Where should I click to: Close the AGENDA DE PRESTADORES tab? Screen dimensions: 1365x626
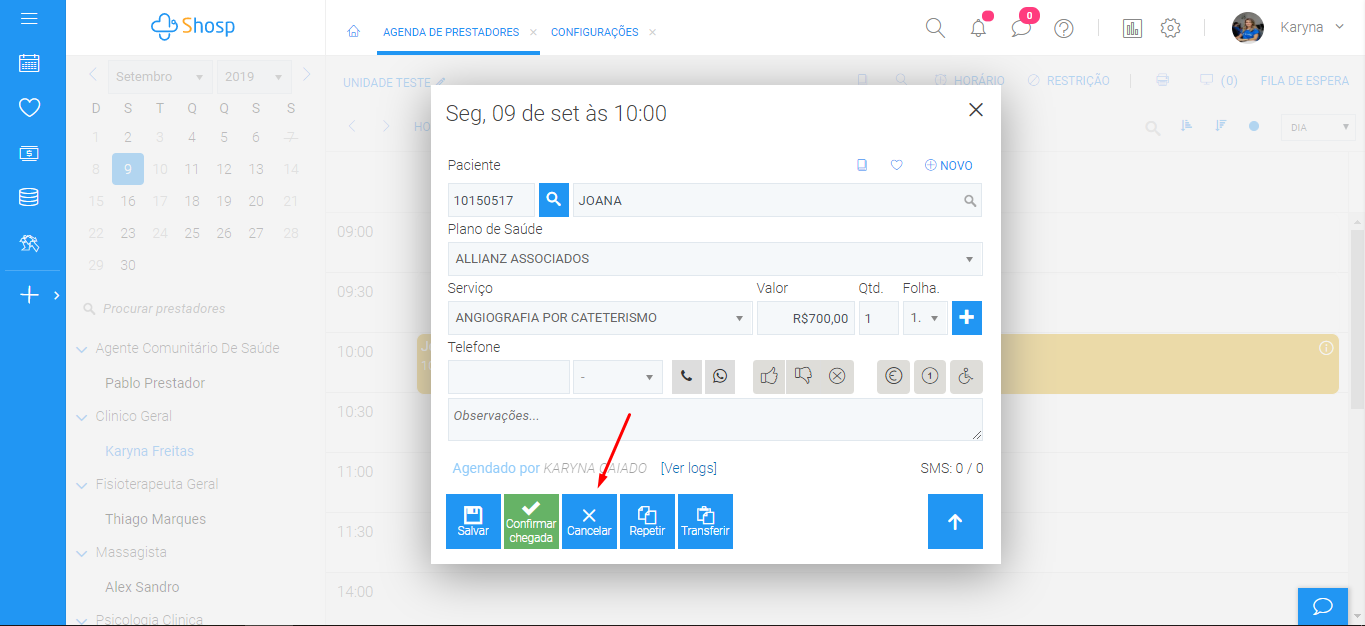click(533, 32)
